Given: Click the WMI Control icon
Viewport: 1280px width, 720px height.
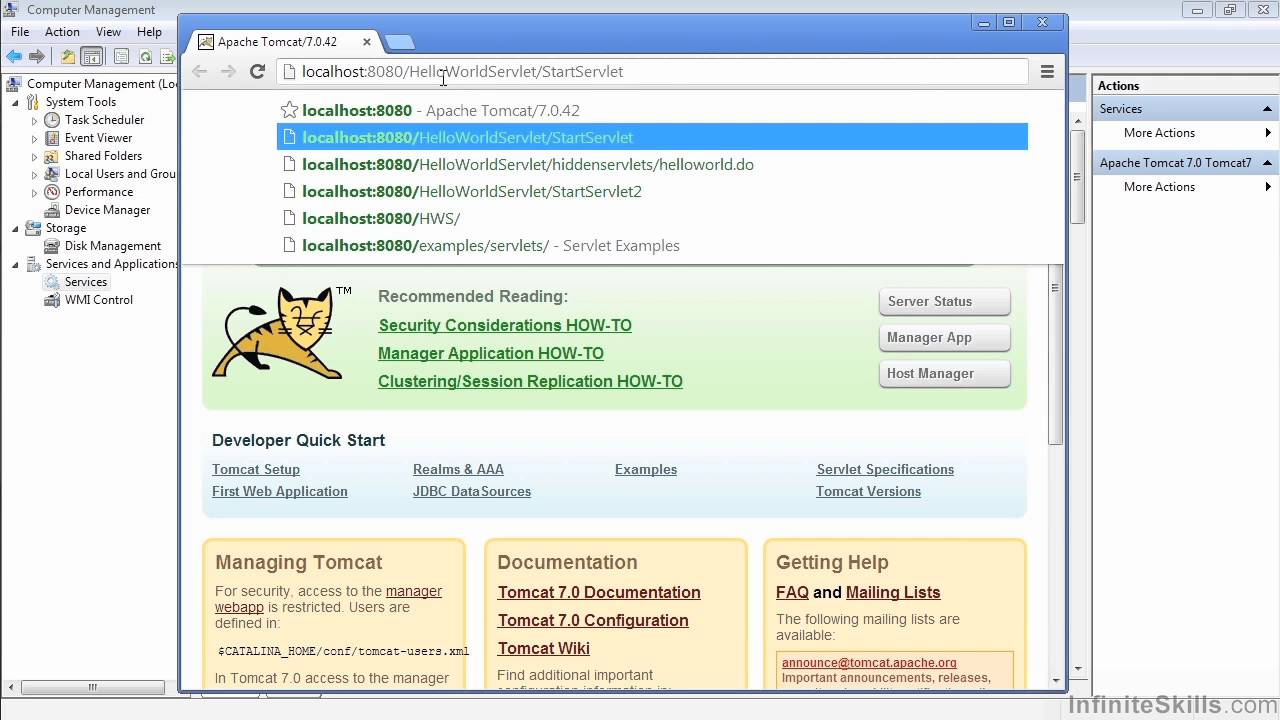Looking at the screenshot, I should (52, 300).
